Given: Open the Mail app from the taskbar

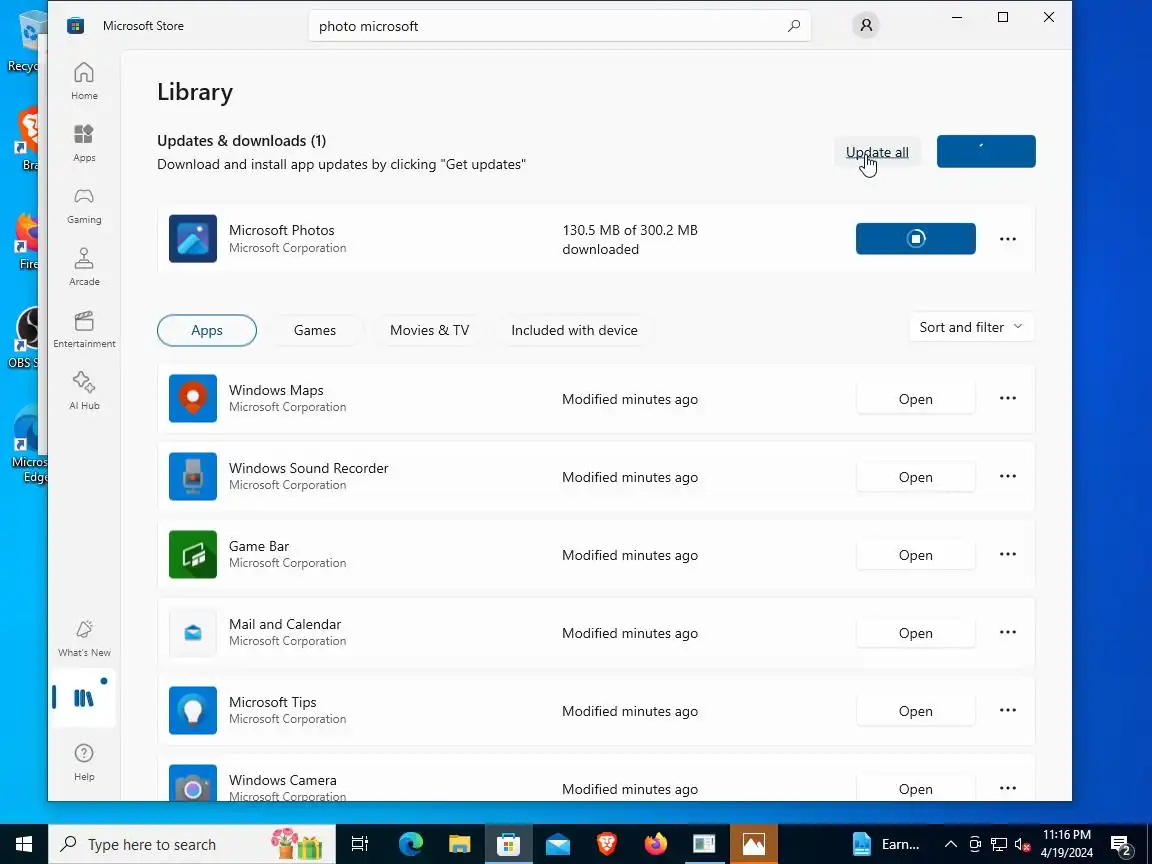Looking at the screenshot, I should click(x=558, y=844).
